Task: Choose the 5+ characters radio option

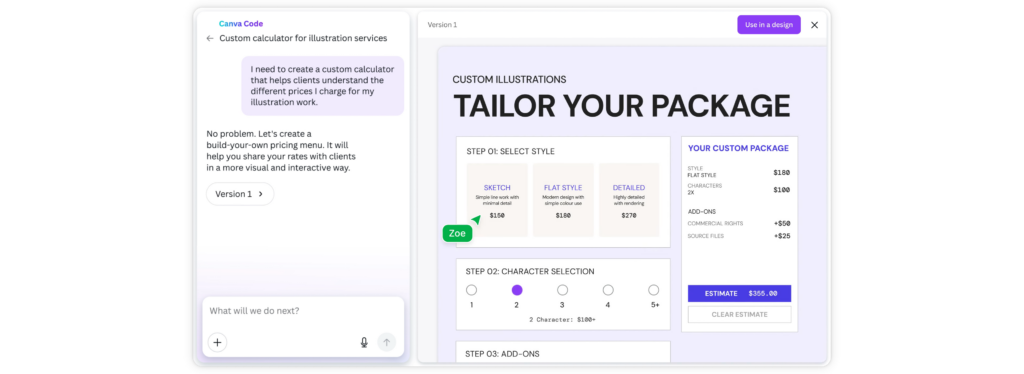Action: click(654, 290)
